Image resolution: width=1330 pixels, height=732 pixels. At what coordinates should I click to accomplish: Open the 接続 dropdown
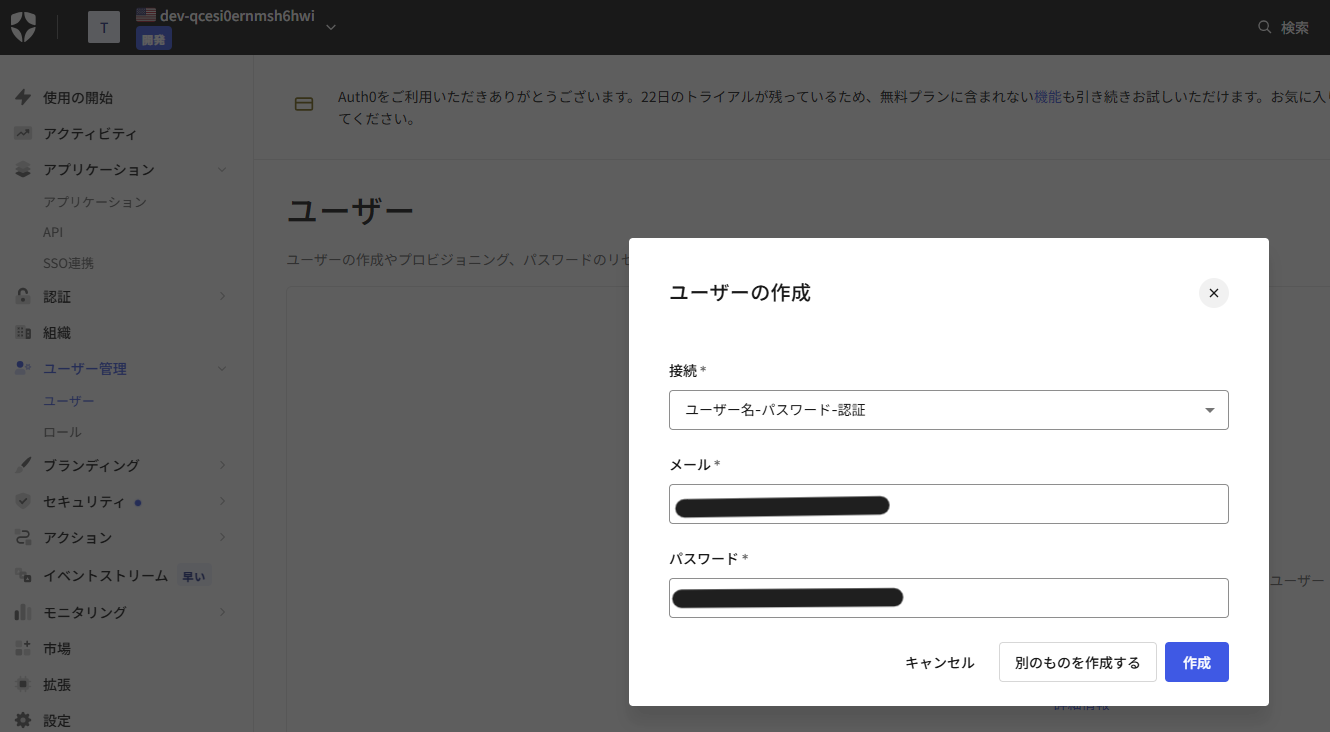[948, 410]
